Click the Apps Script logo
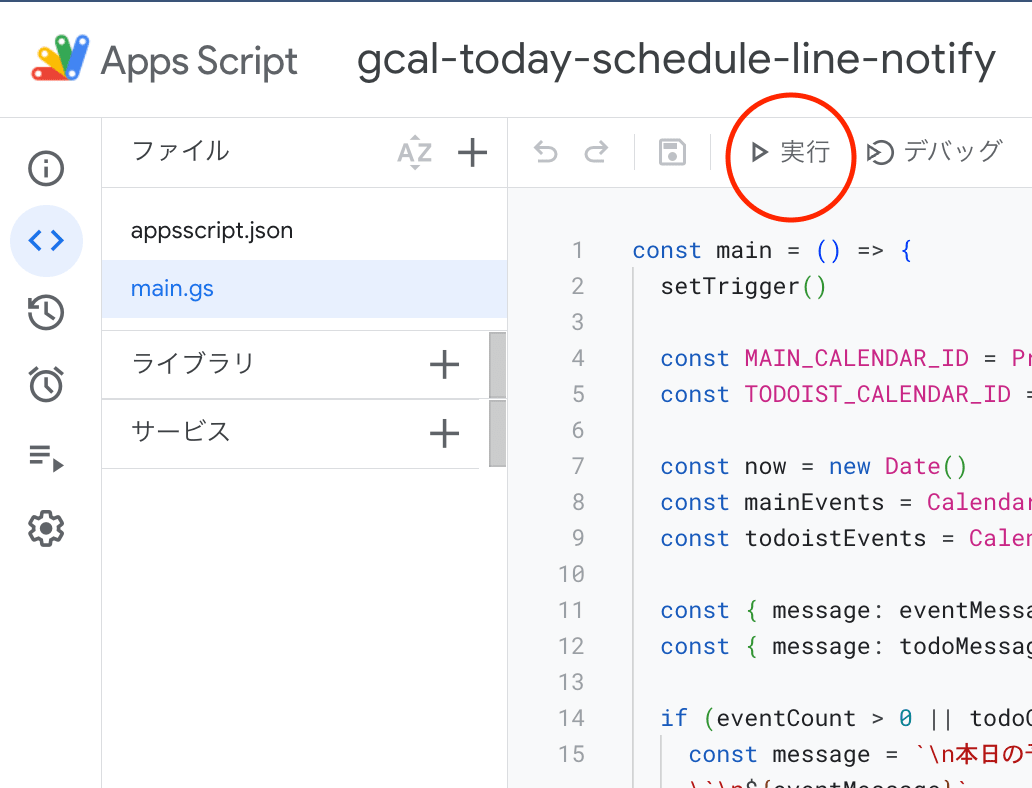1032x788 pixels. pos(61,58)
